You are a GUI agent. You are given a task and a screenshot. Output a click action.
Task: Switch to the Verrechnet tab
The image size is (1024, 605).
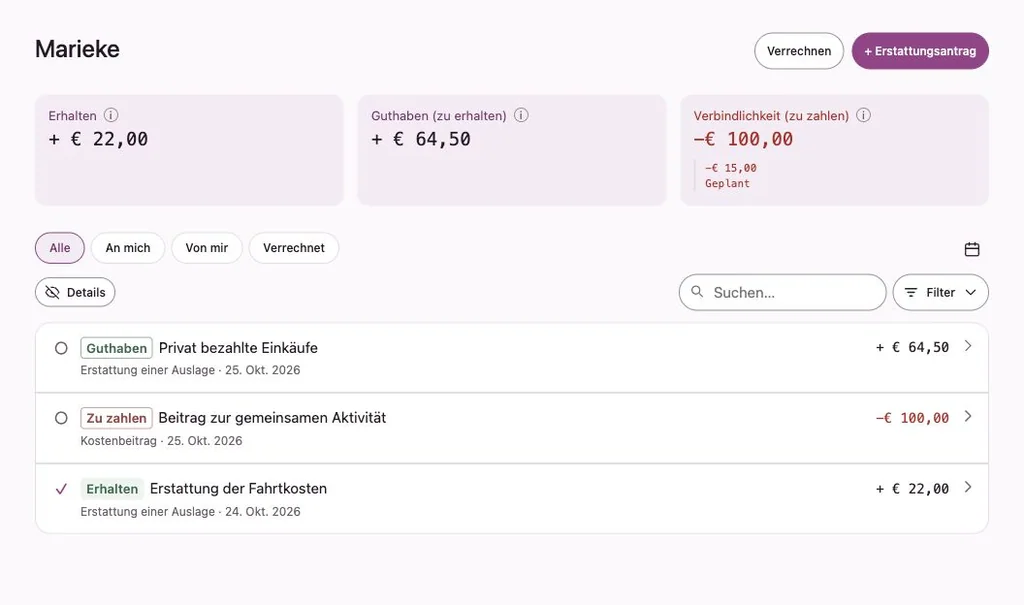click(x=294, y=248)
